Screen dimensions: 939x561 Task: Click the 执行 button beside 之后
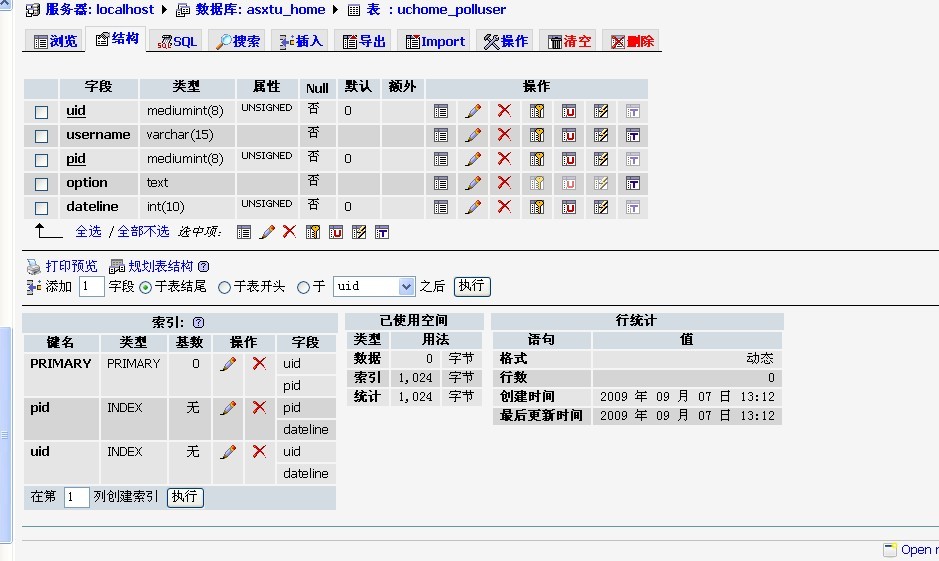[x=472, y=286]
